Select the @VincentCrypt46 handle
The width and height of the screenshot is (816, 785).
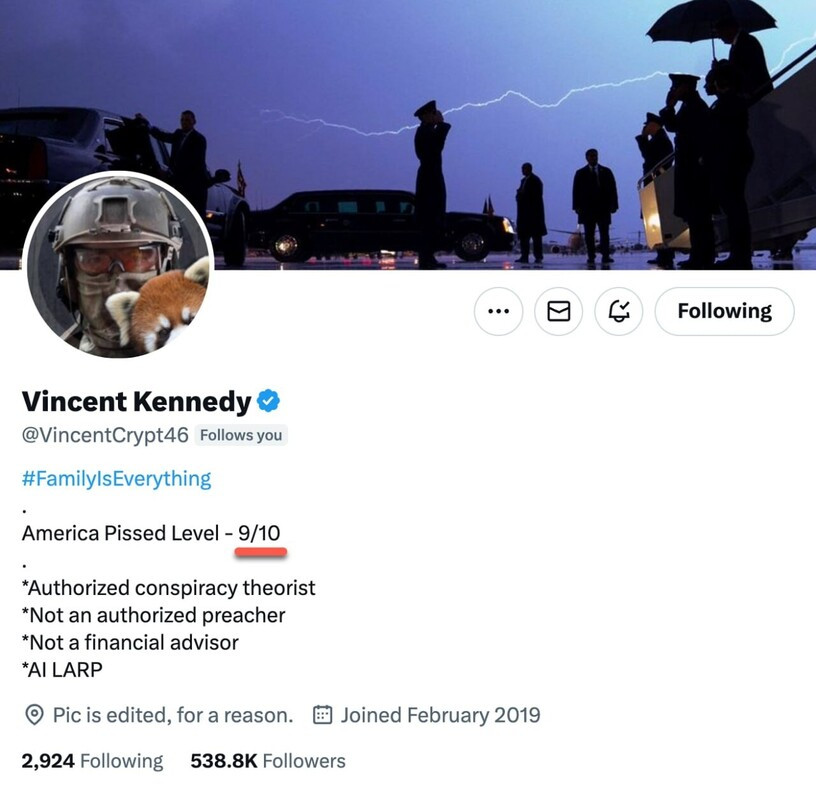point(105,435)
